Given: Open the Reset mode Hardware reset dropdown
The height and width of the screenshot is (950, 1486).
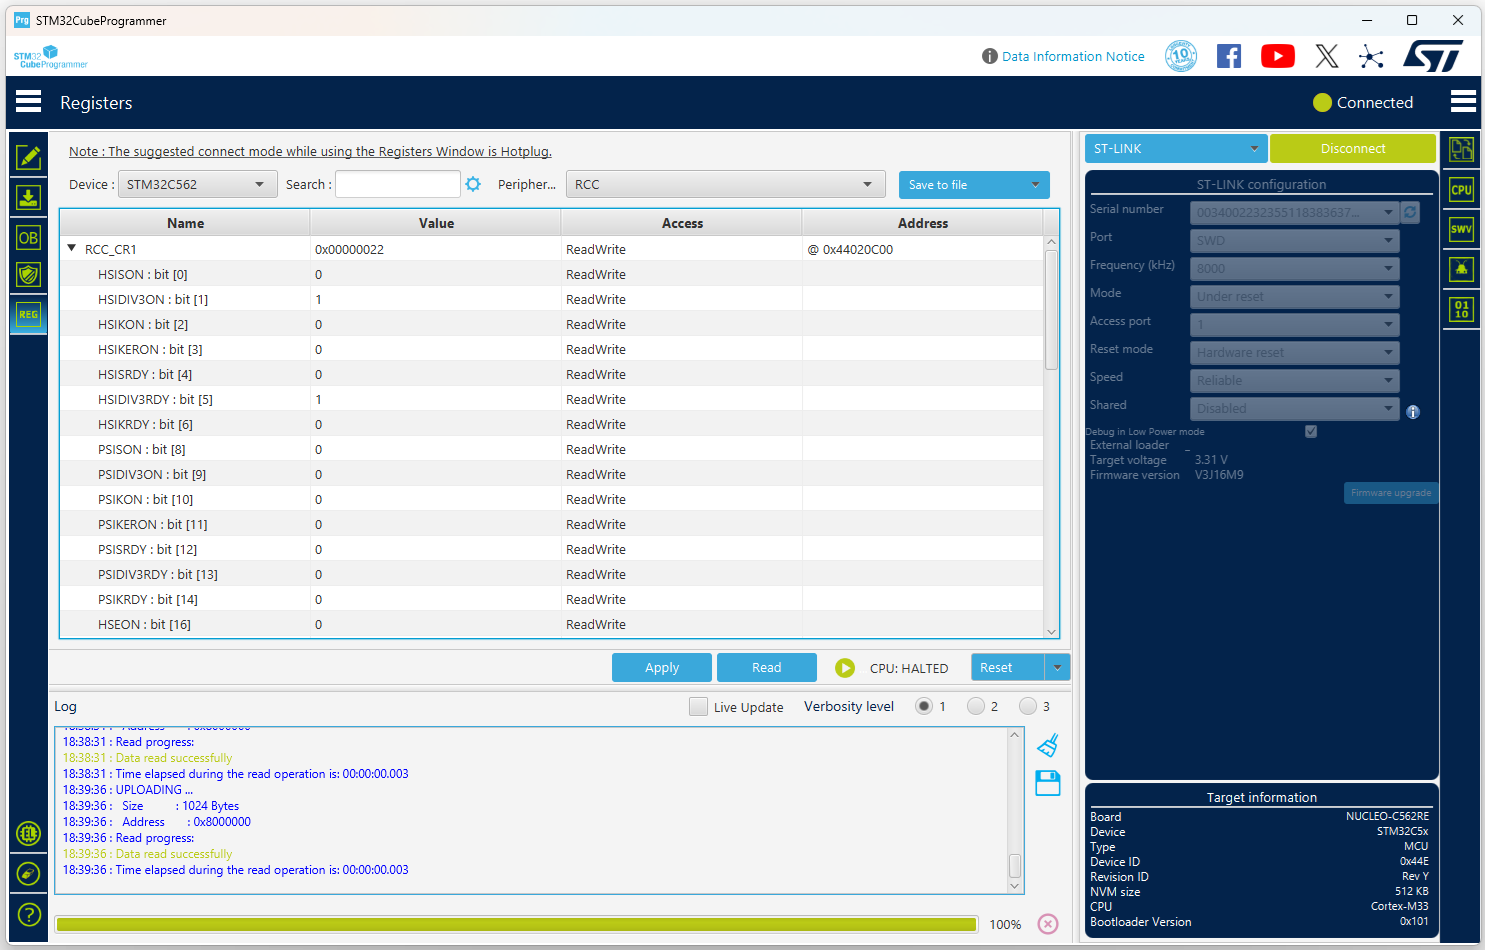Looking at the screenshot, I should (1294, 352).
